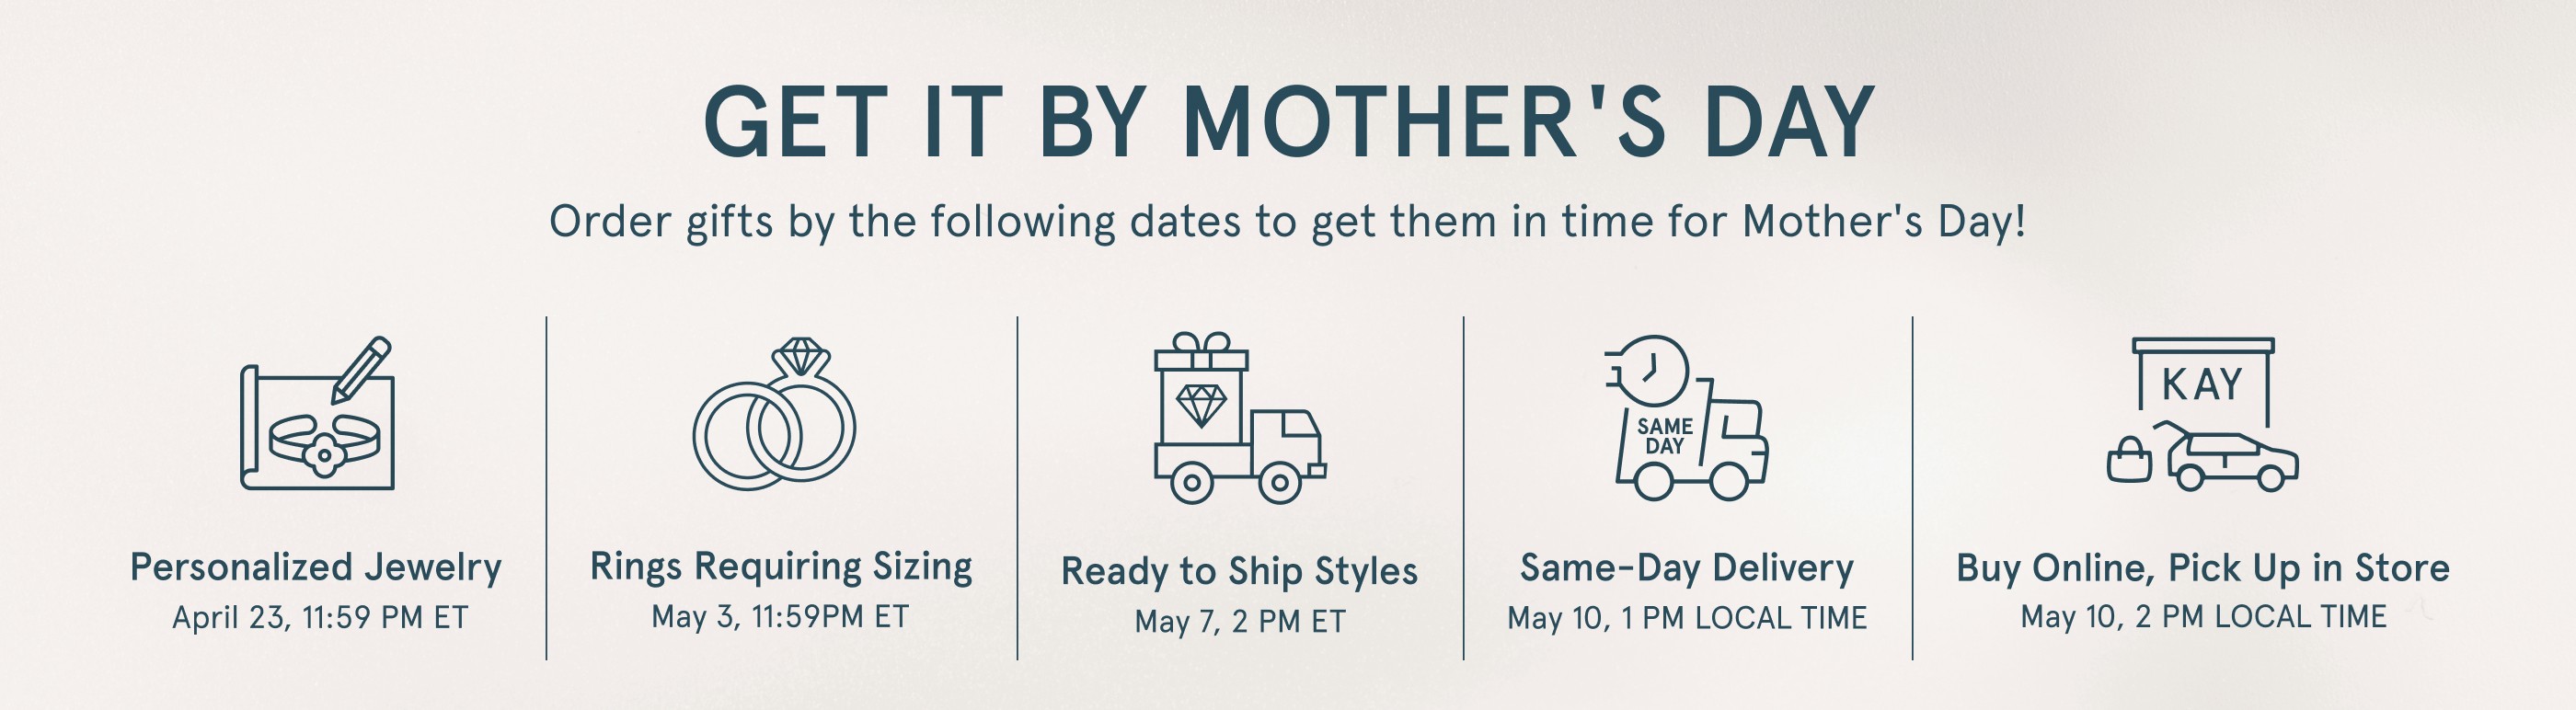The width and height of the screenshot is (2576, 710).
Task: Click the interlocking diamond rings icon
Action: tap(775, 414)
